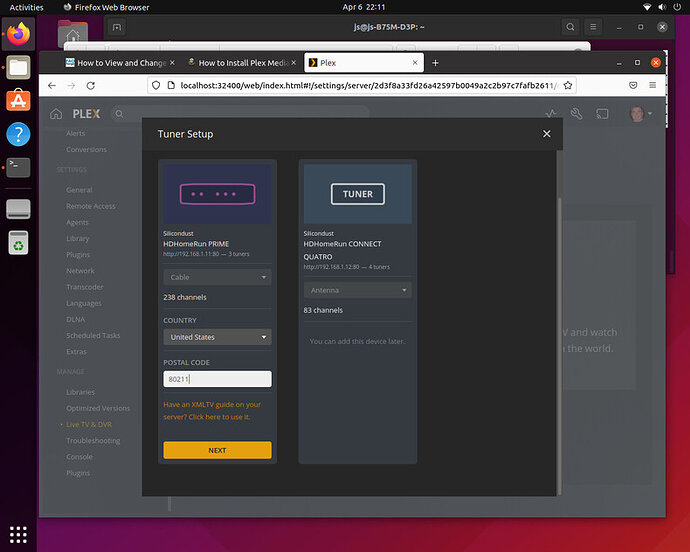Open Files from the Ubuntu dock
Screen dimensions: 690x552
coord(18,67)
